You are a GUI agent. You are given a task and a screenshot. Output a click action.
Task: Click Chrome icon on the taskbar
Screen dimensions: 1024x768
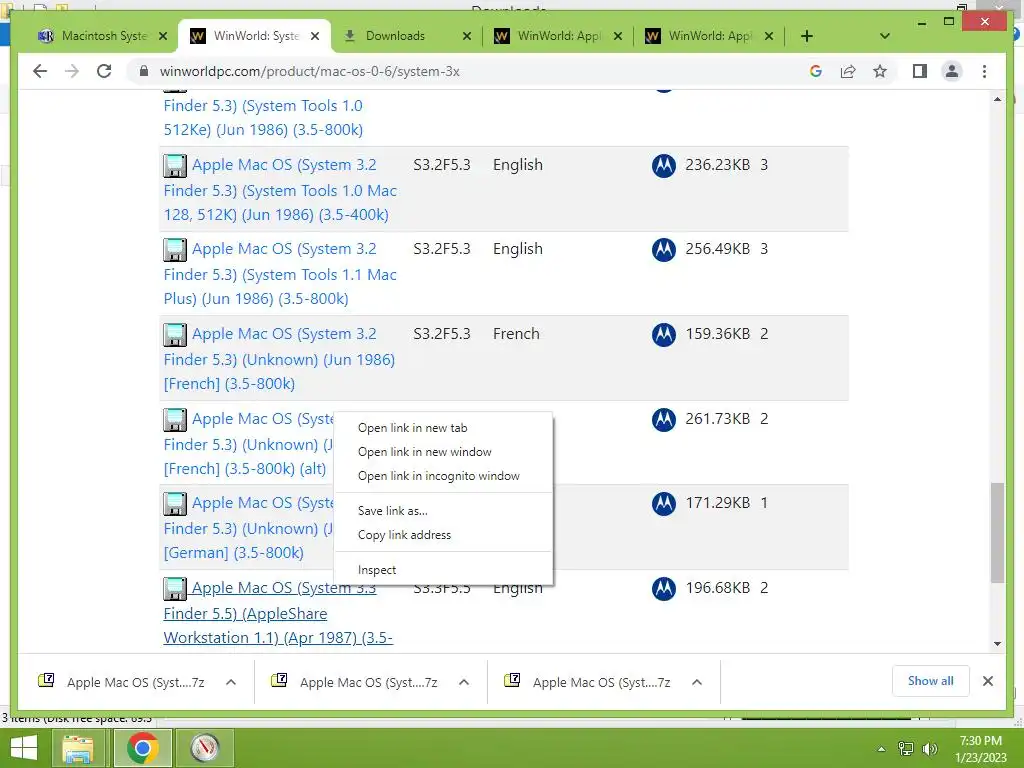click(x=142, y=748)
